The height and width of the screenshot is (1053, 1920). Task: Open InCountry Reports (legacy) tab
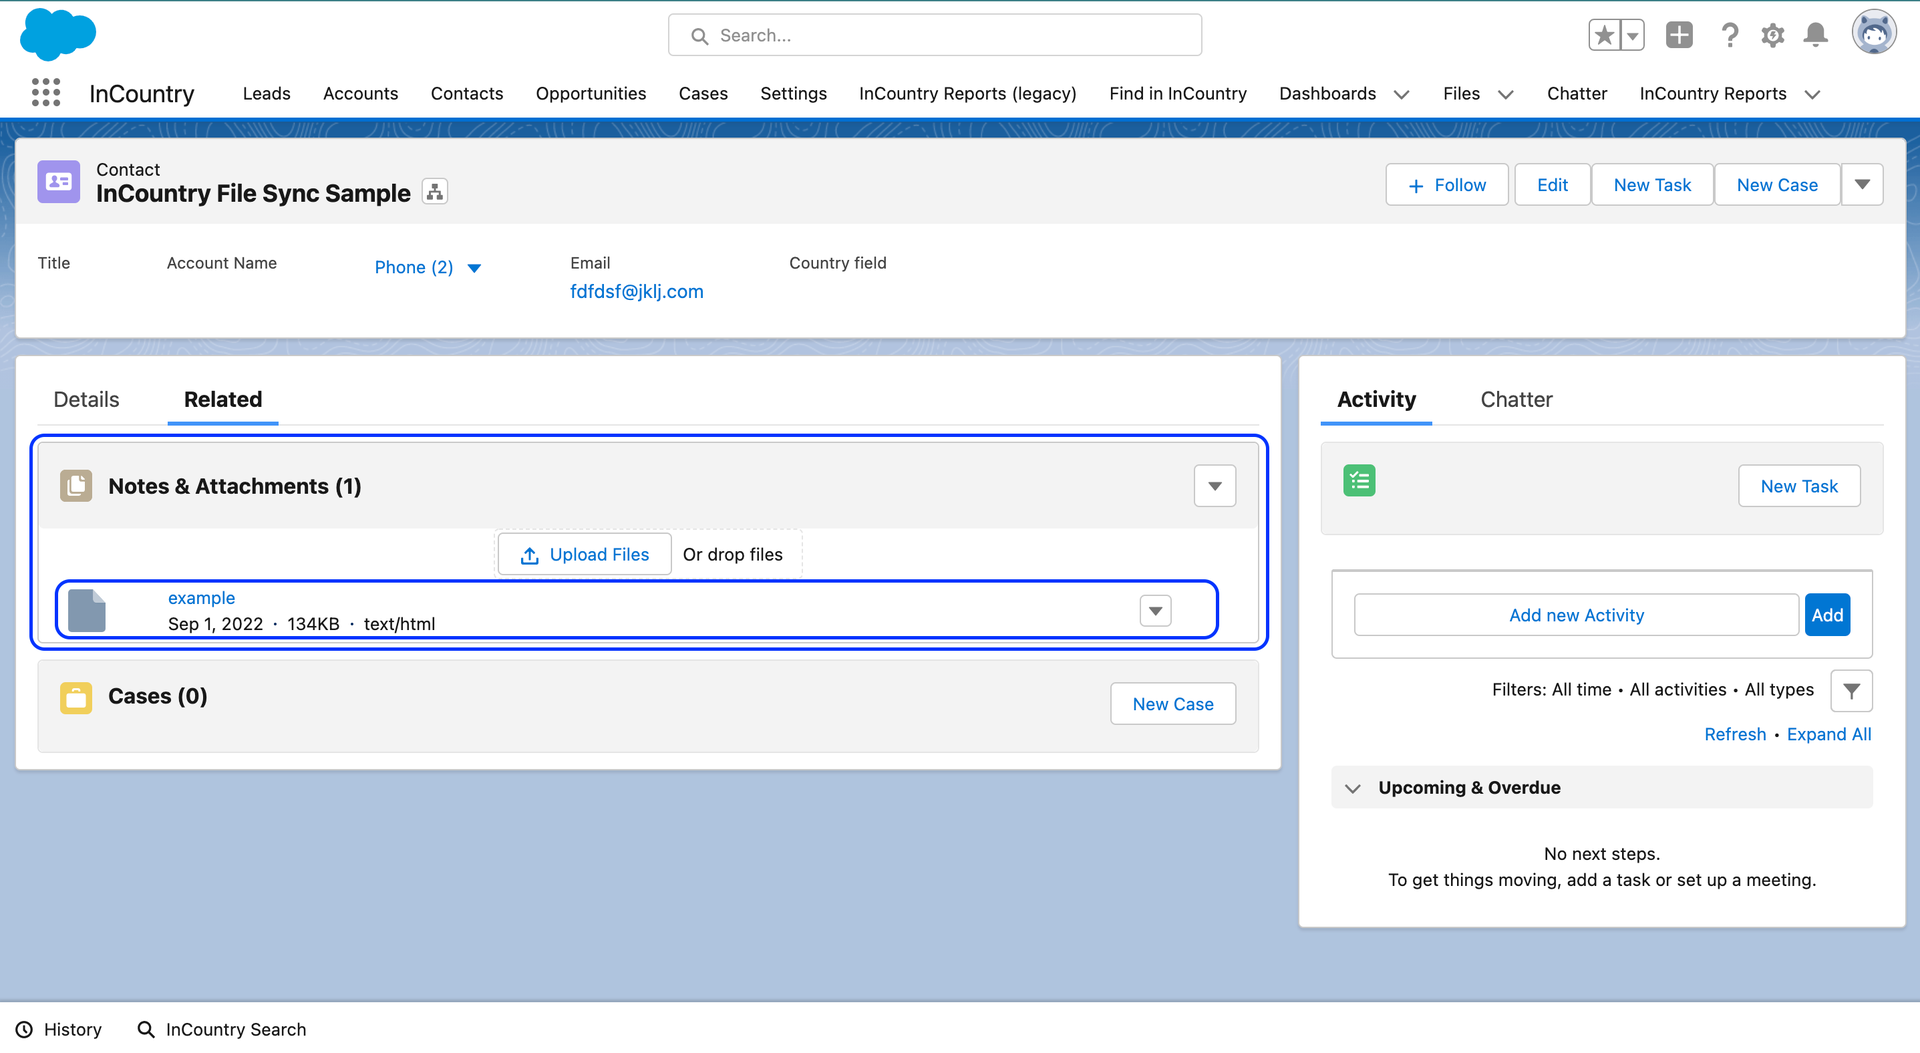[x=968, y=94]
